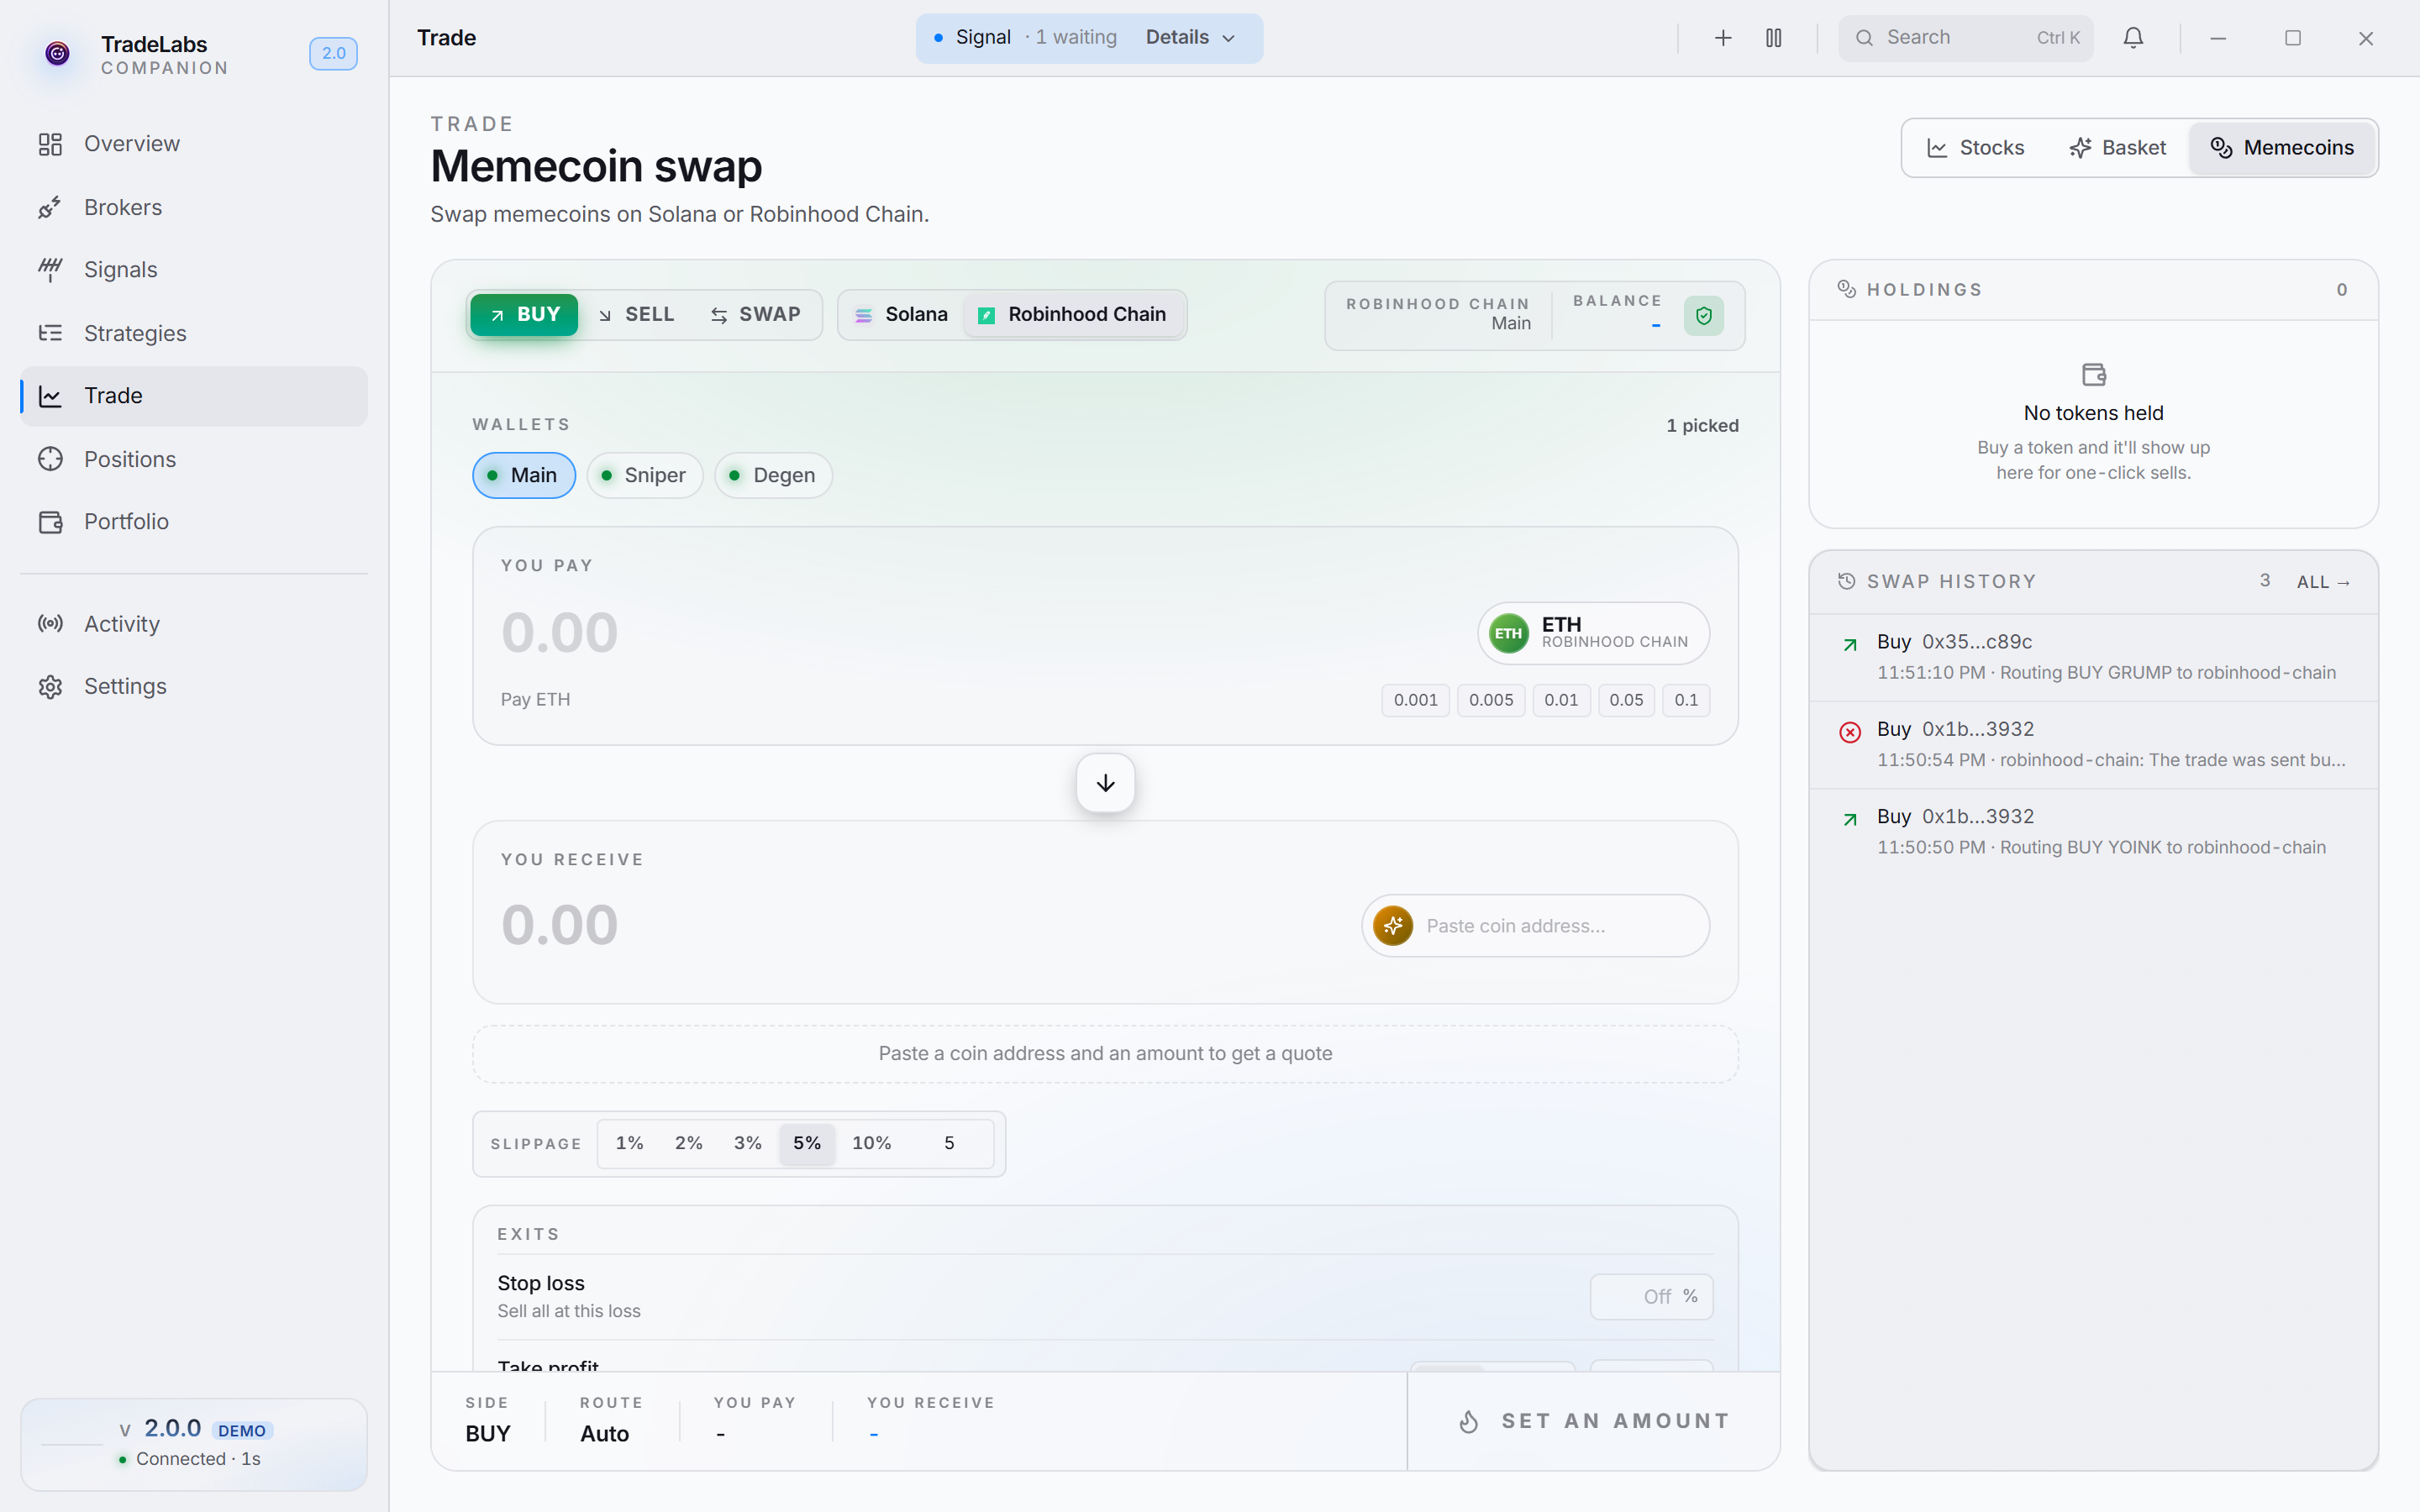Maximize the window

pos(2292,38)
